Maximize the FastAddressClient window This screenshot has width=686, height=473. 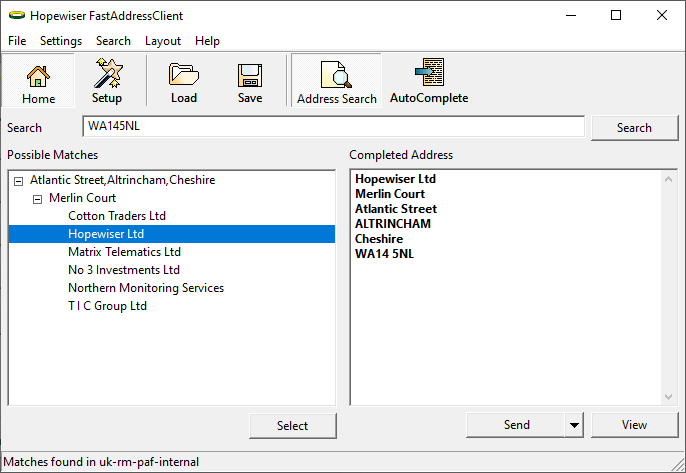pos(616,15)
